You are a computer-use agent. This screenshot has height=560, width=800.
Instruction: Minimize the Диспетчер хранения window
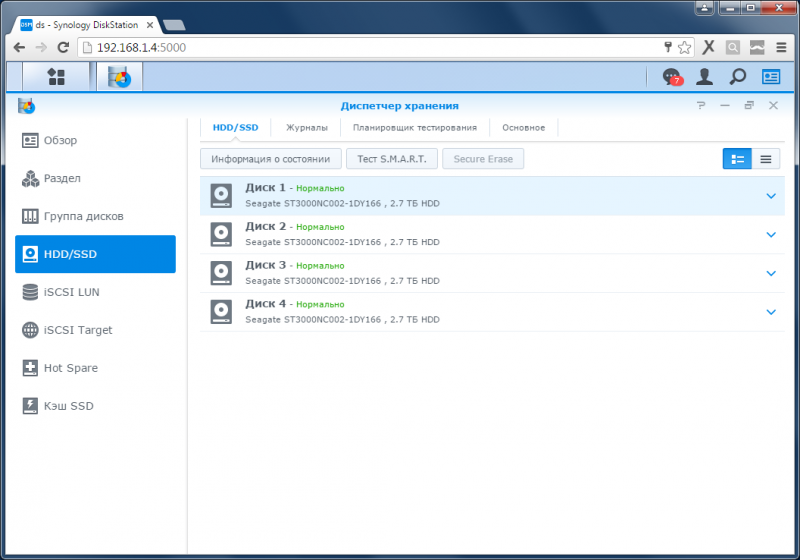tap(725, 105)
